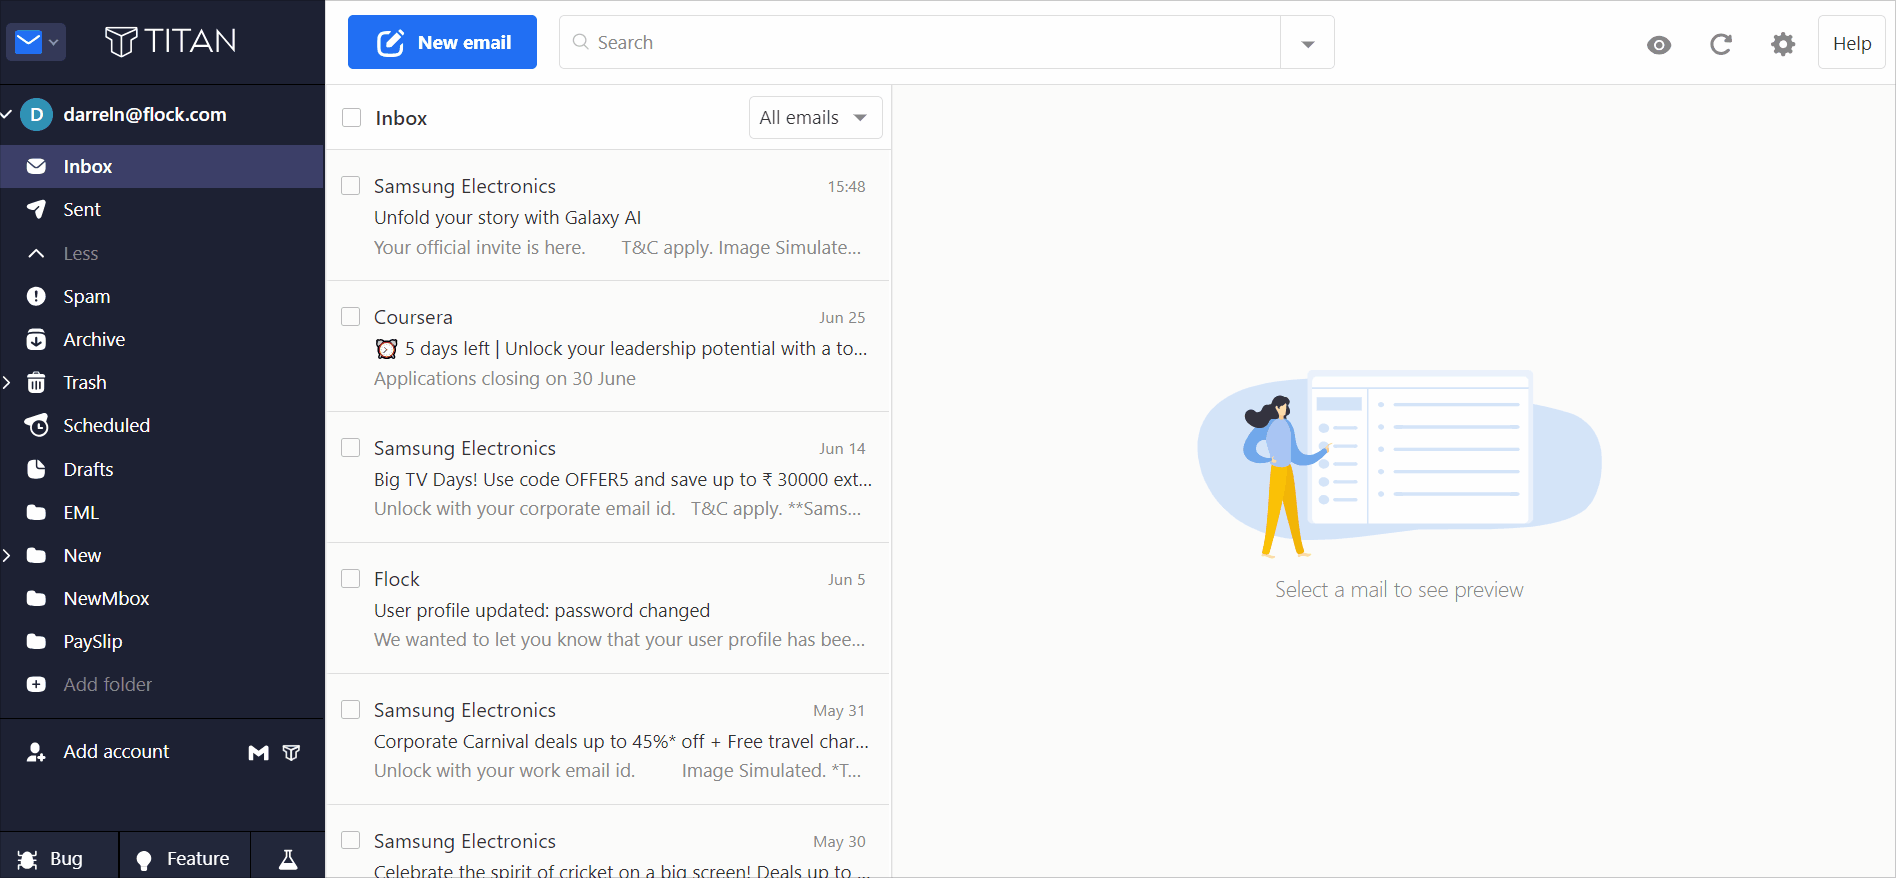Expand the Trash folder chevron
This screenshot has height=878, width=1896.
point(8,383)
